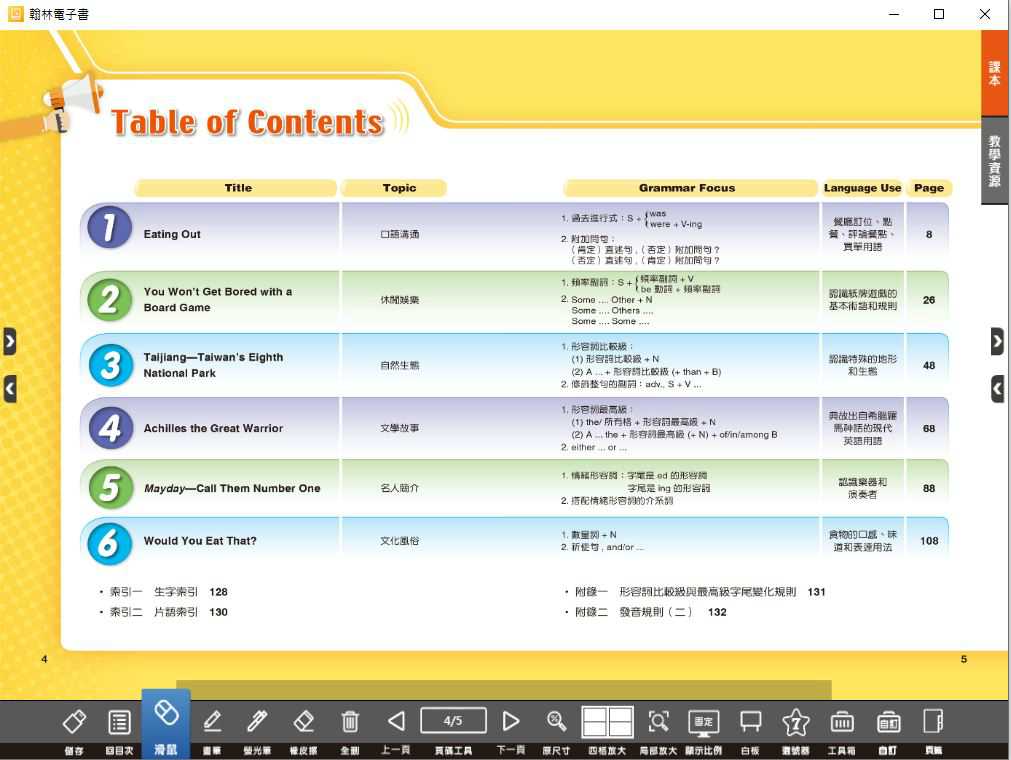Switch to the 課本 side tab
Image resolution: width=1011 pixels, height=760 pixels.
[994, 73]
